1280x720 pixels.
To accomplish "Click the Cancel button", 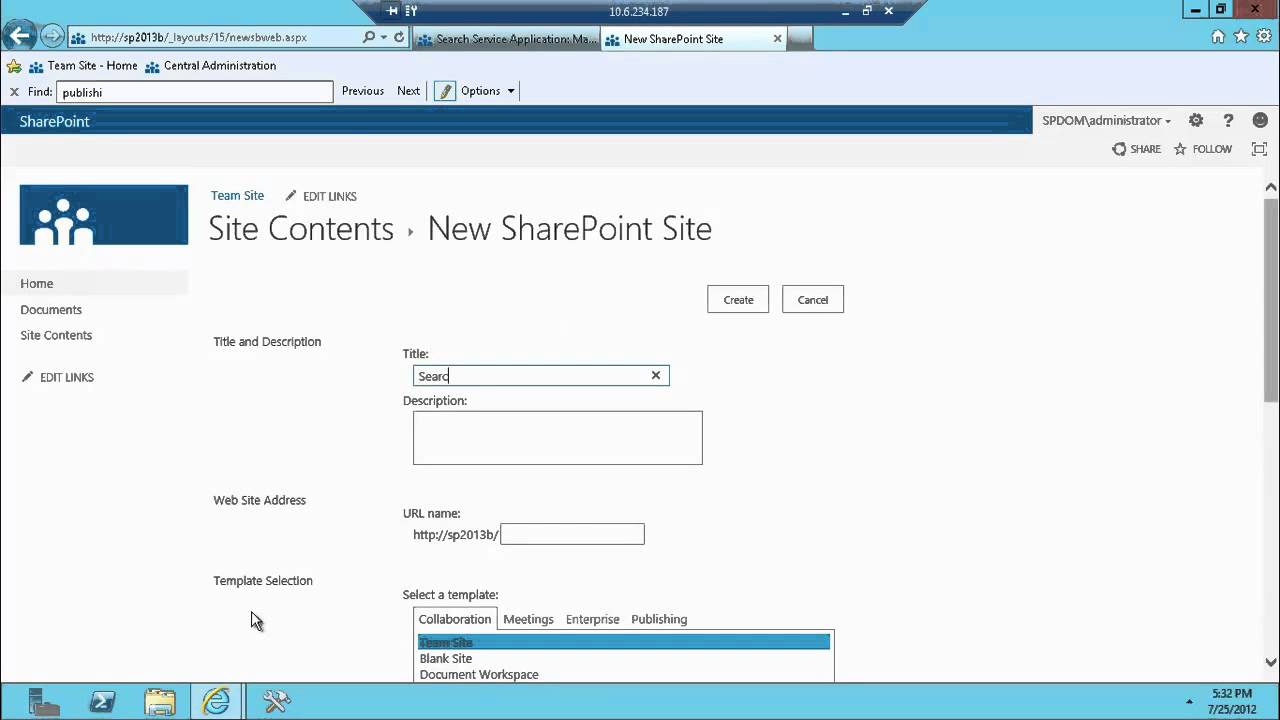I will click(x=813, y=300).
